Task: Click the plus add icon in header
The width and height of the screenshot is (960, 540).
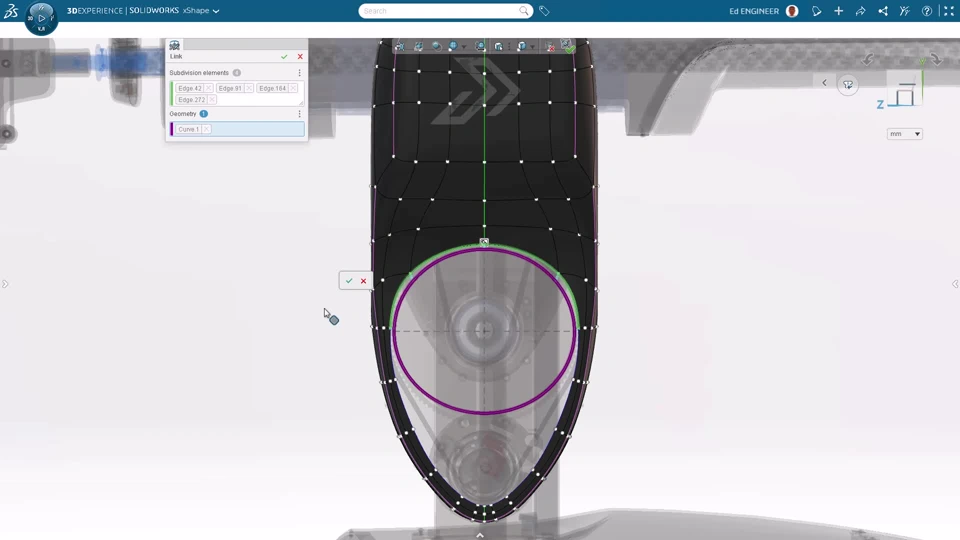Action: 839,11
